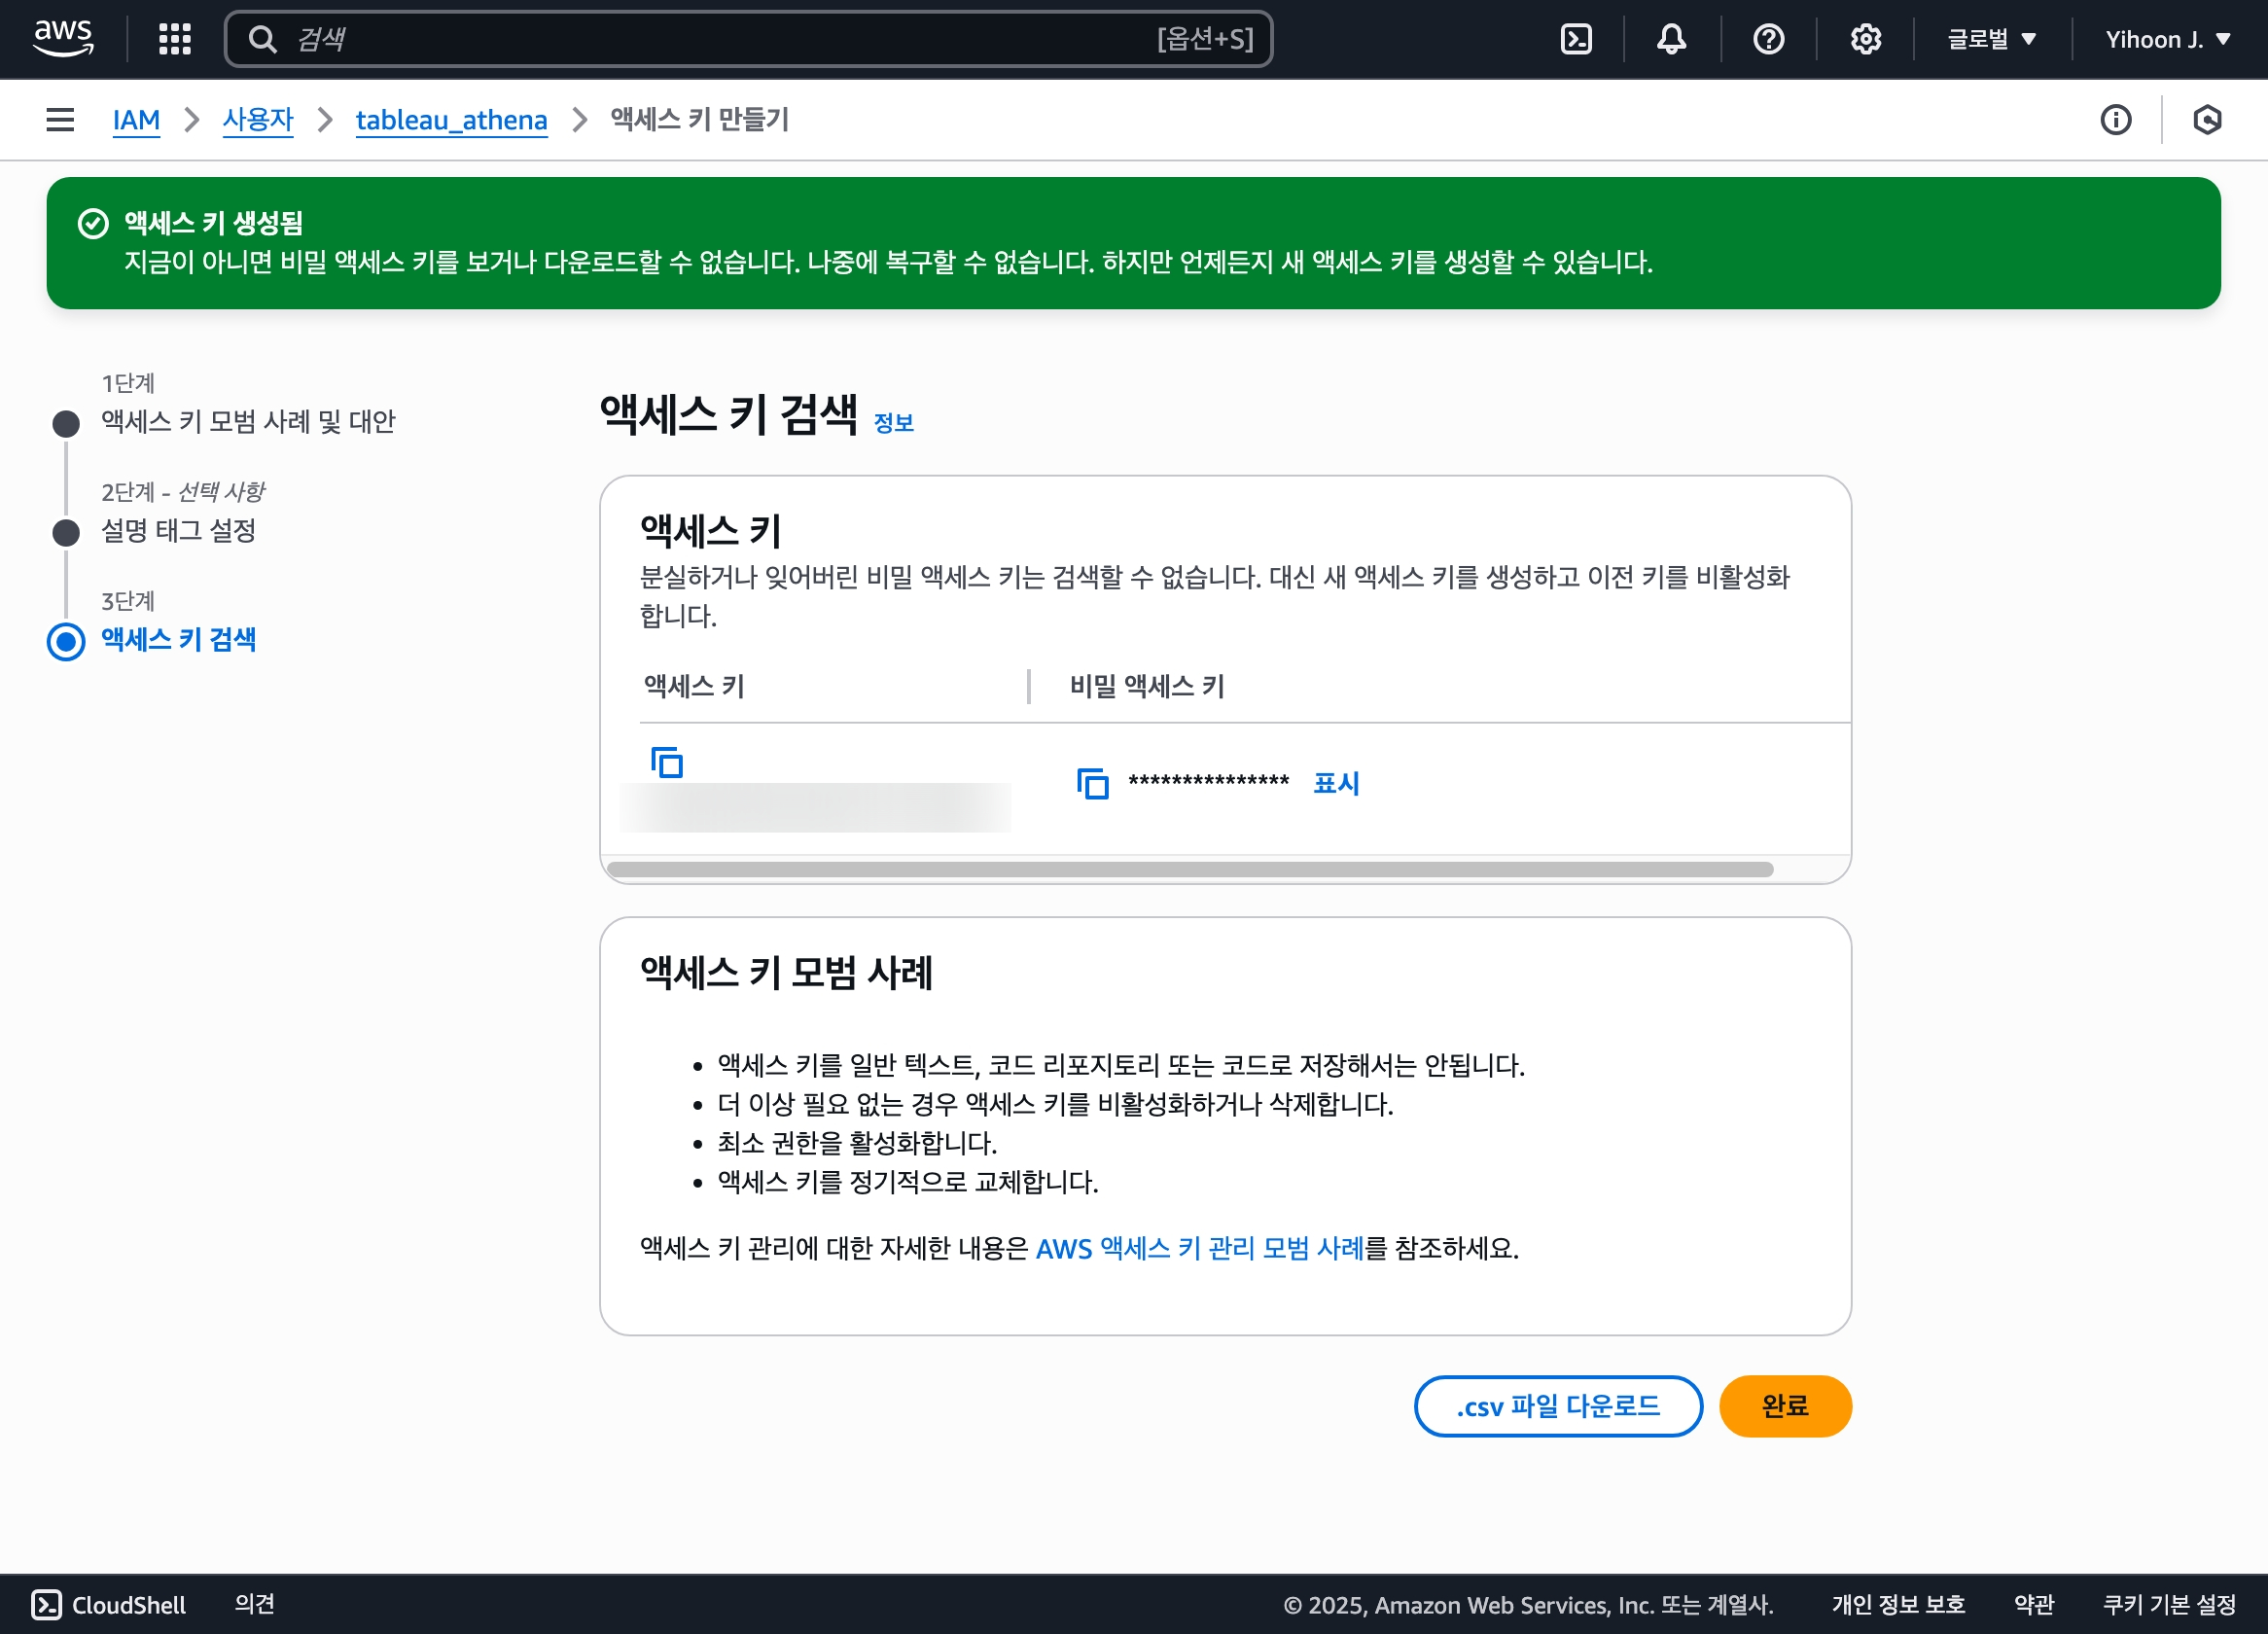The width and height of the screenshot is (2268, 1634).
Task: Select step 3 액세스 키 검색
Action: [x=178, y=640]
